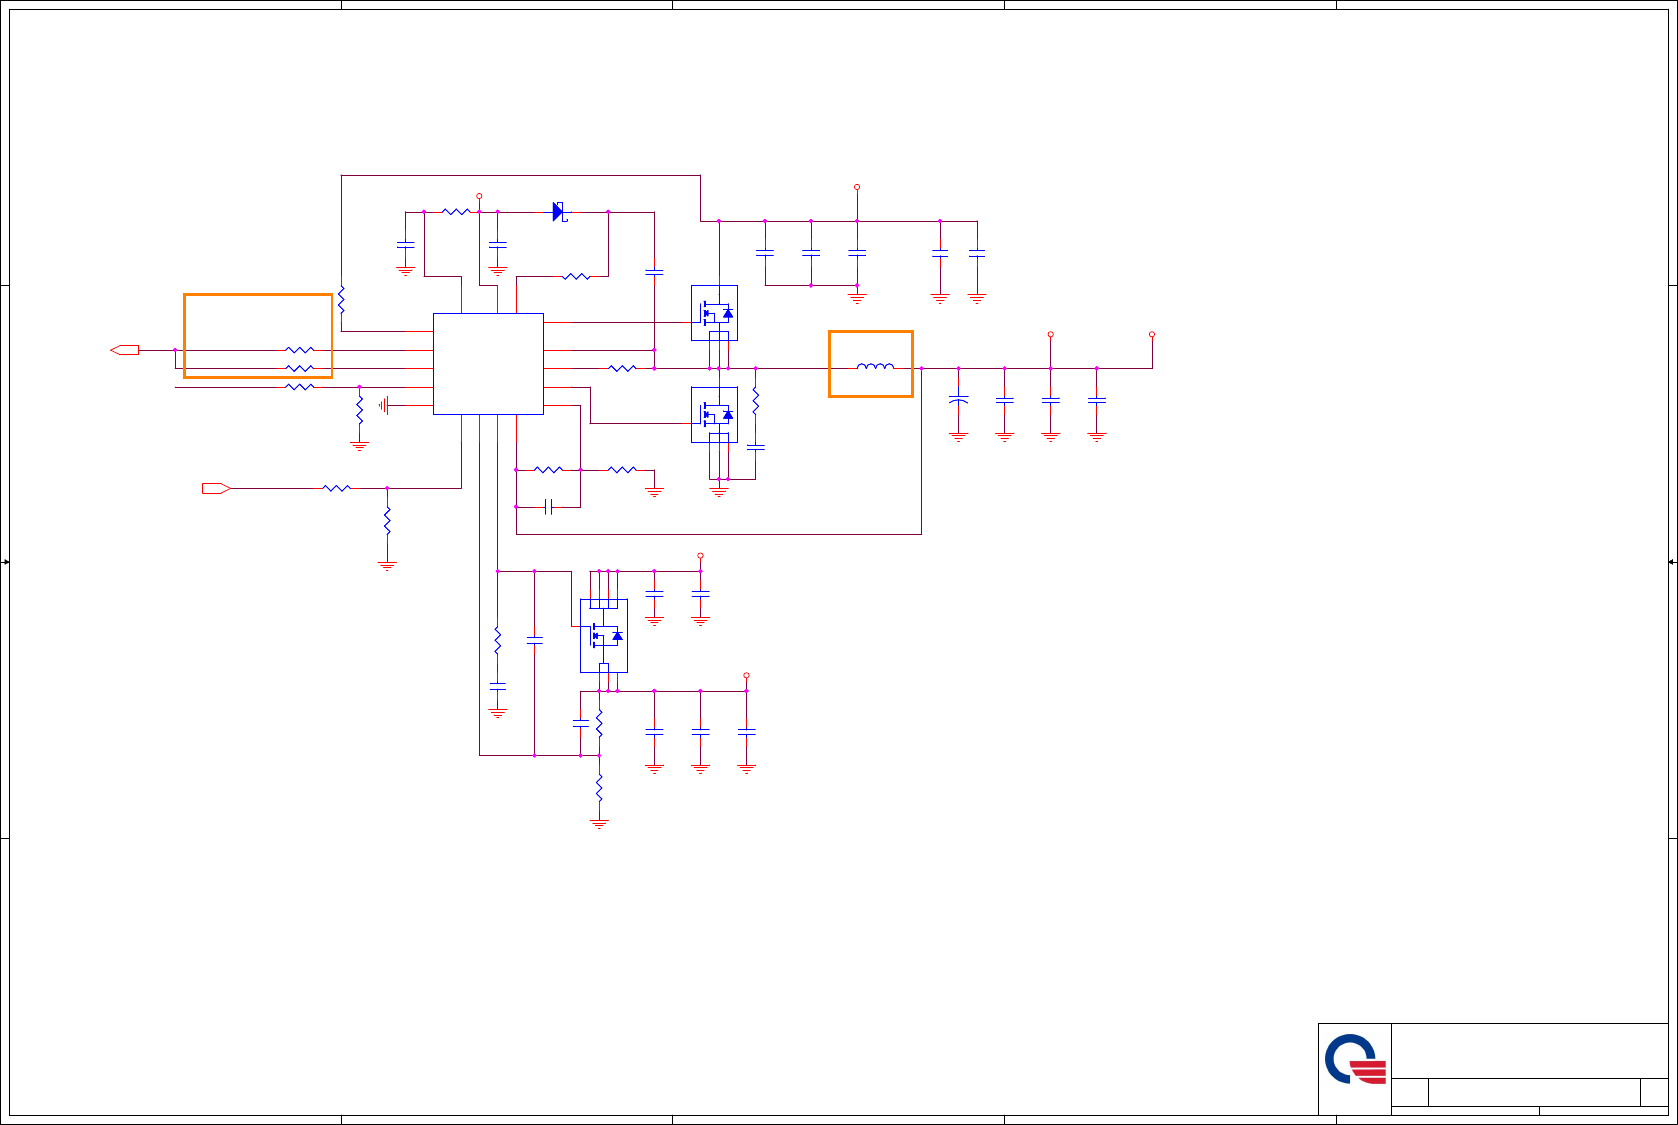Click the Schottky diode symbol at top

point(560,212)
